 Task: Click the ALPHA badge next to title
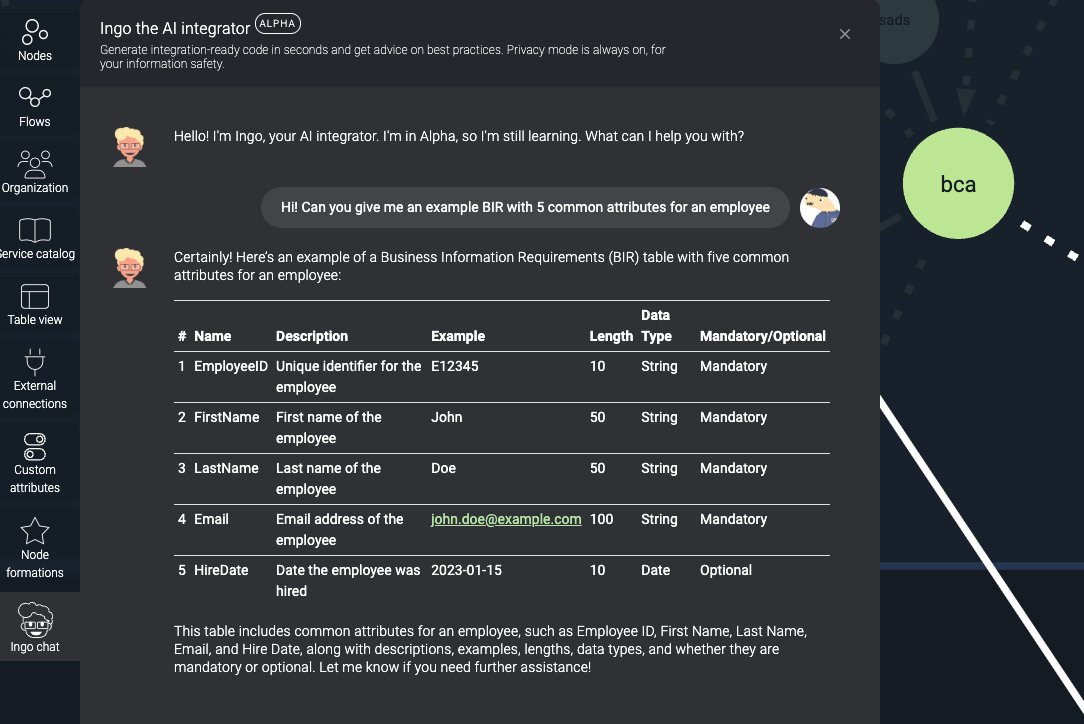(278, 24)
